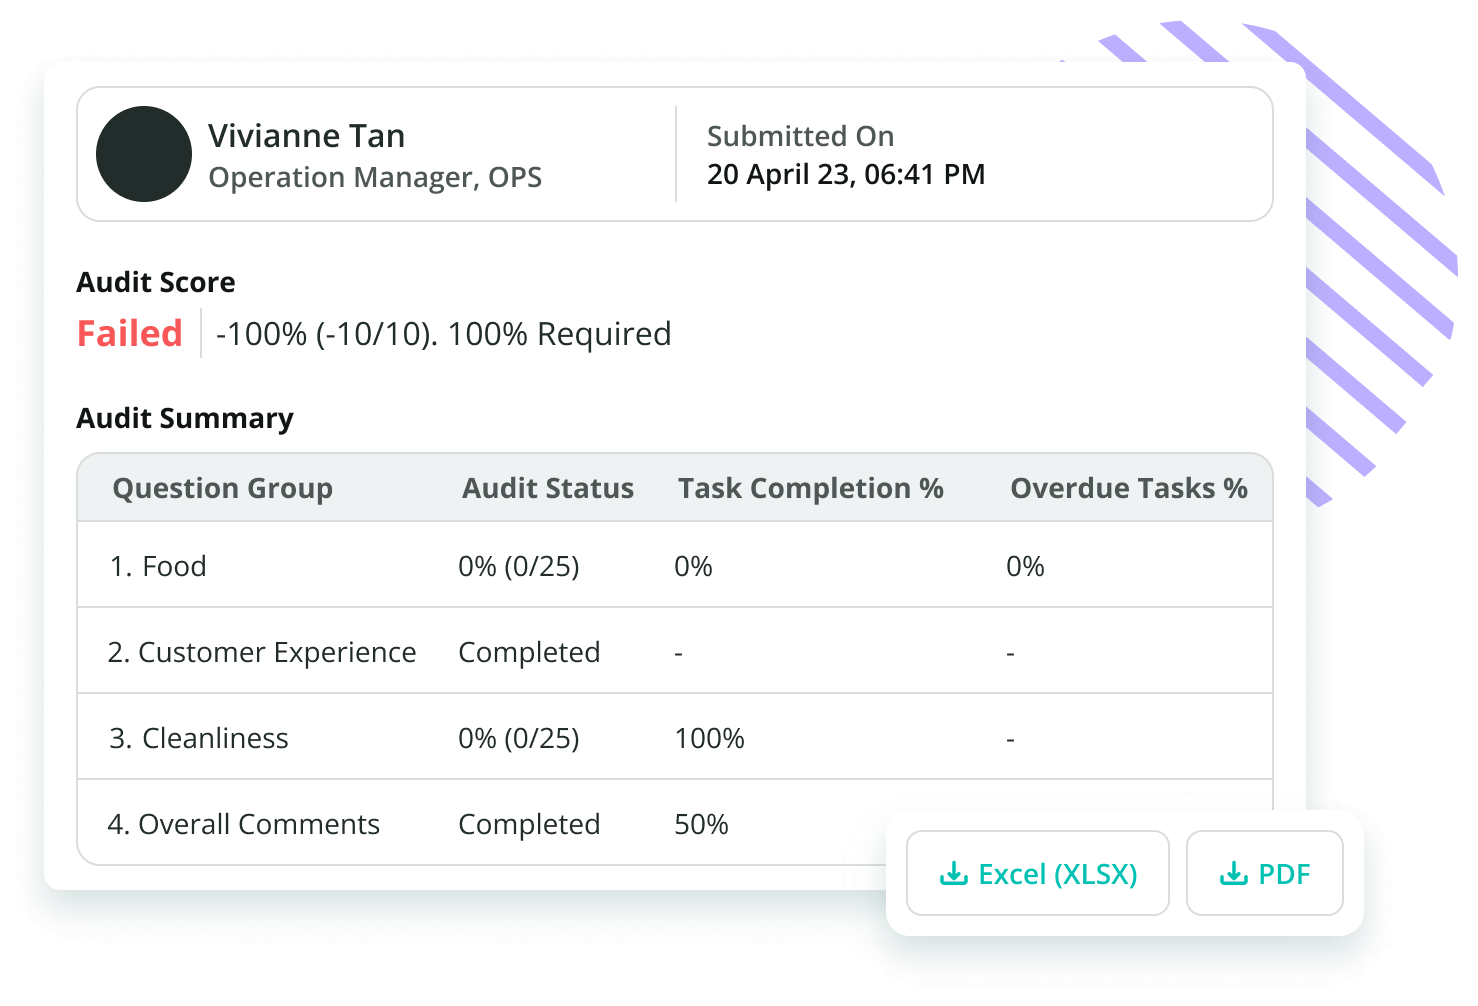Image resolution: width=1478 pixels, height=1006 pixels.
Task: Click the submission date 20 April 23
Action: (x=845, y=174)
